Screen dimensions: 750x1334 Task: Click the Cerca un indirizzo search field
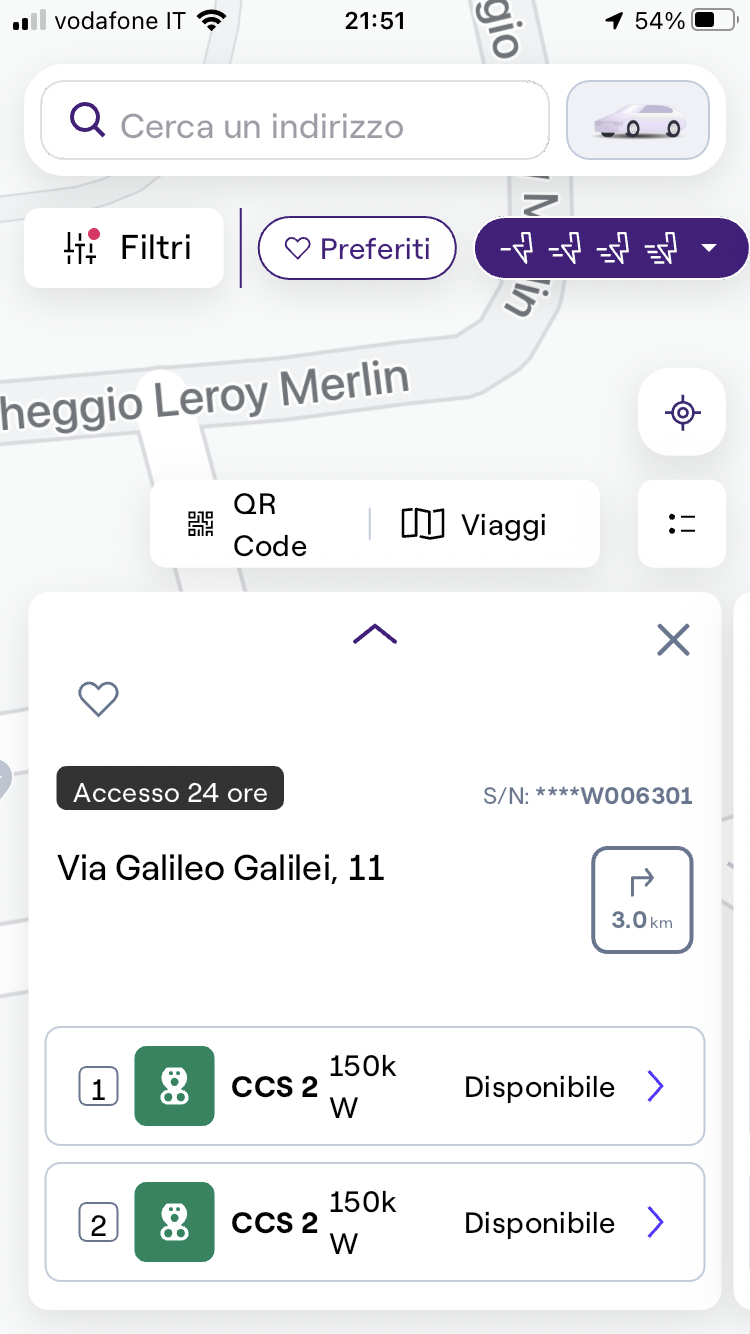pyautogui.click(x=295, y=126)
